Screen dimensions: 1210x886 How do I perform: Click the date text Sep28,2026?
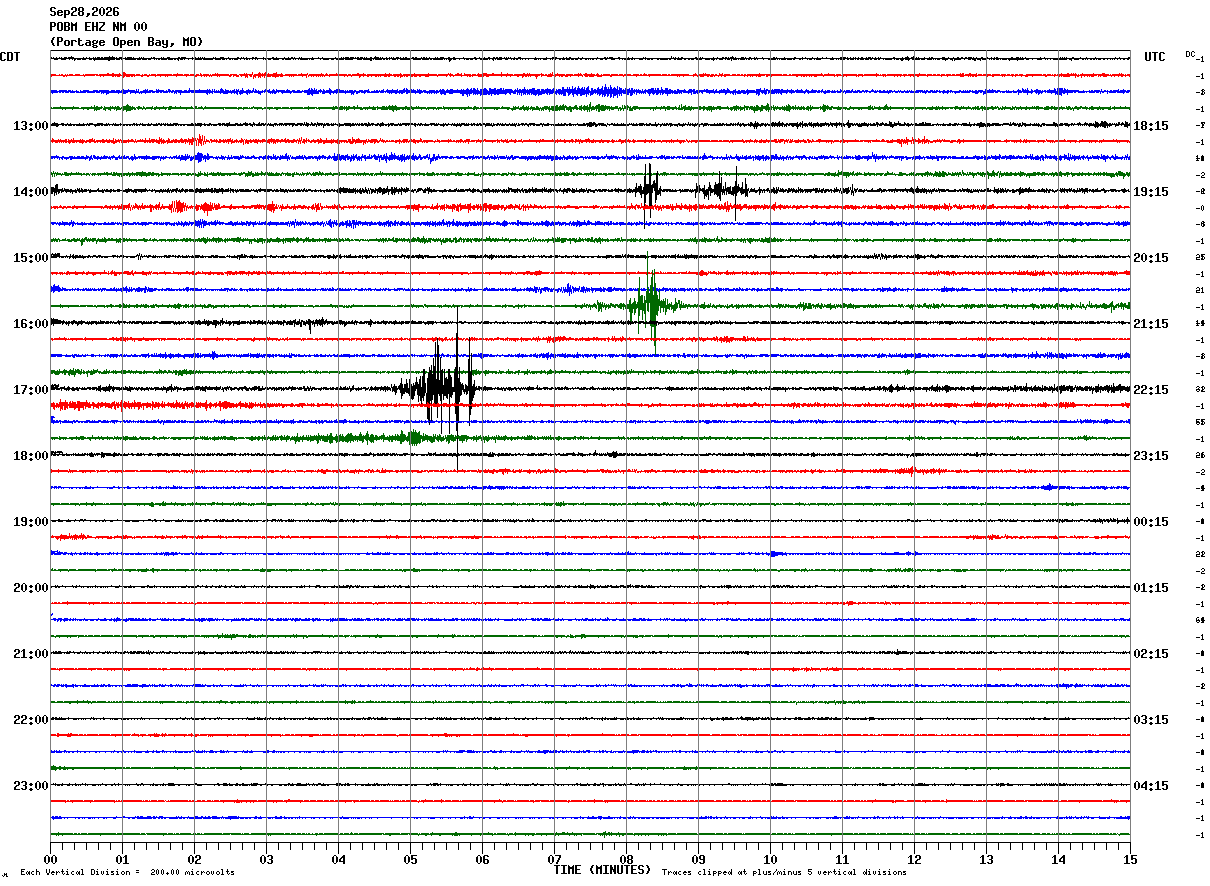[84, 12]
